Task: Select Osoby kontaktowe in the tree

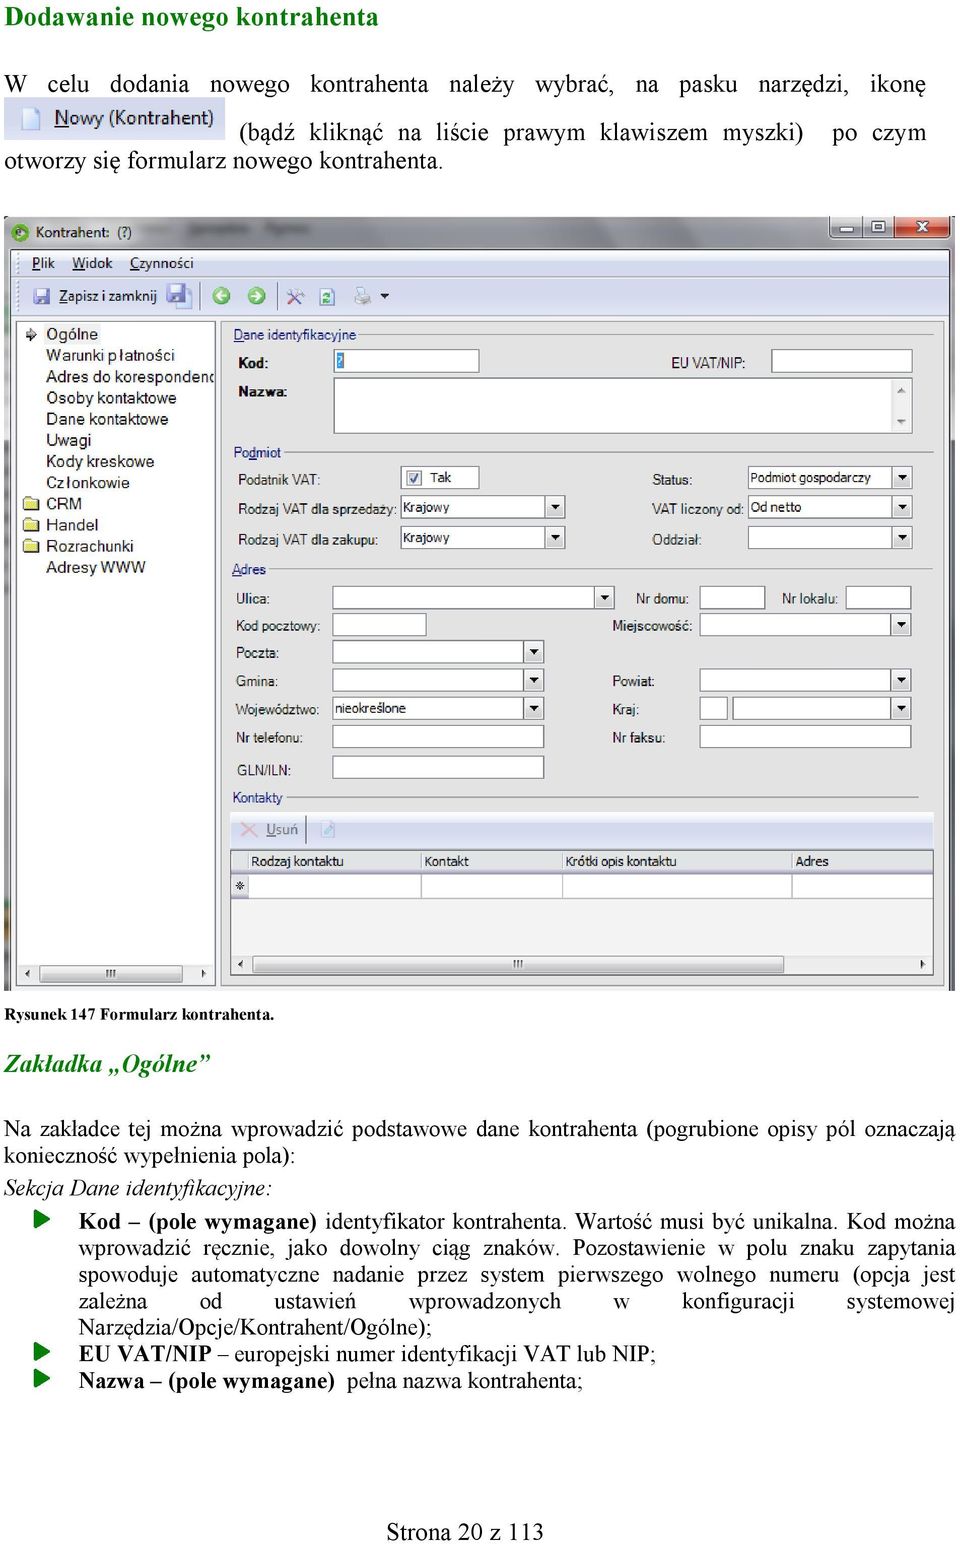Action: [x=111, y=397]
